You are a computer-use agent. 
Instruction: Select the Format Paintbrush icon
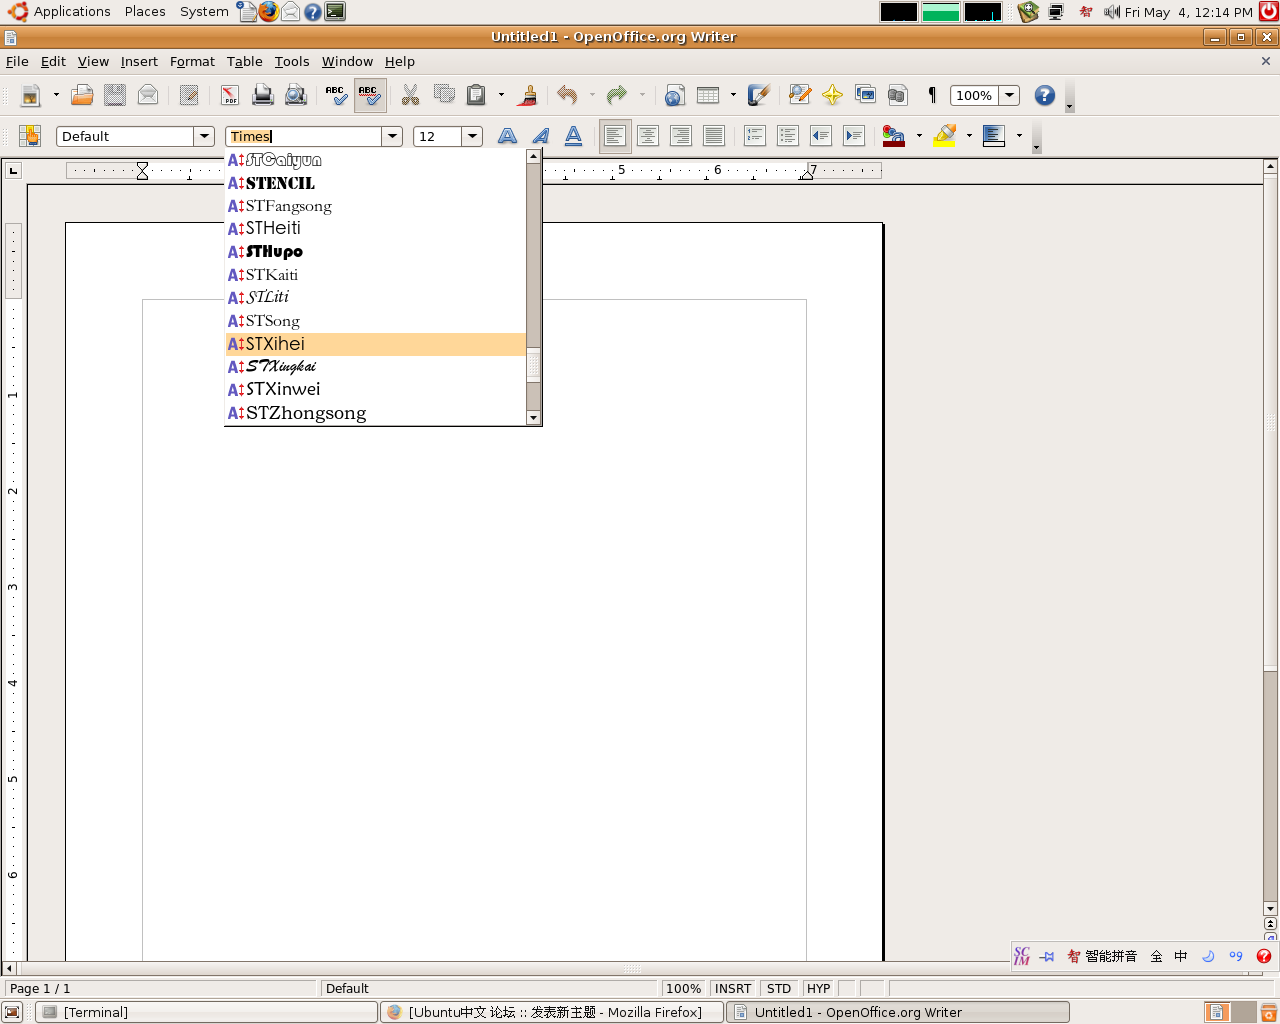click(528, 95)
